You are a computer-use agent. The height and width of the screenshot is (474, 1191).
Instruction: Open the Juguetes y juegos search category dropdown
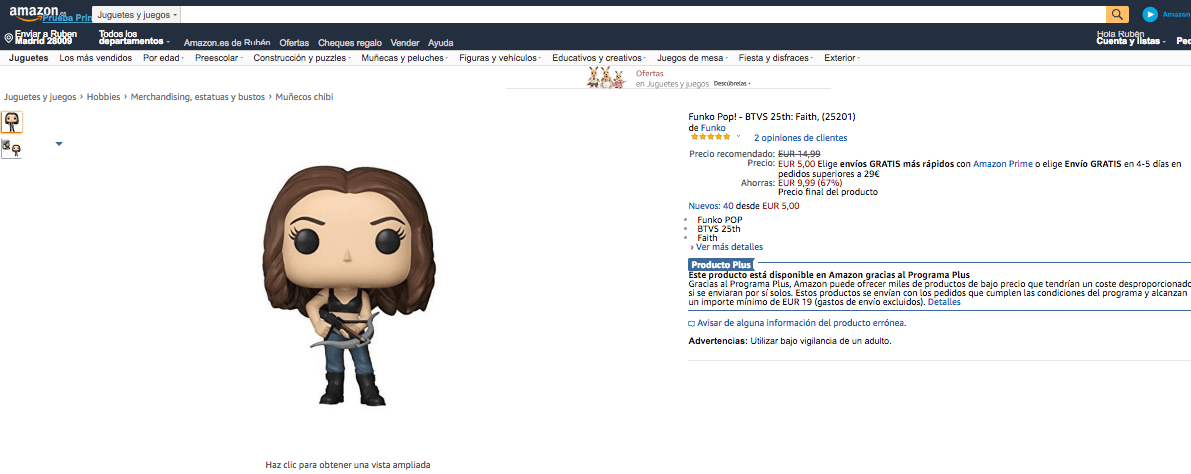pos(137,15)
